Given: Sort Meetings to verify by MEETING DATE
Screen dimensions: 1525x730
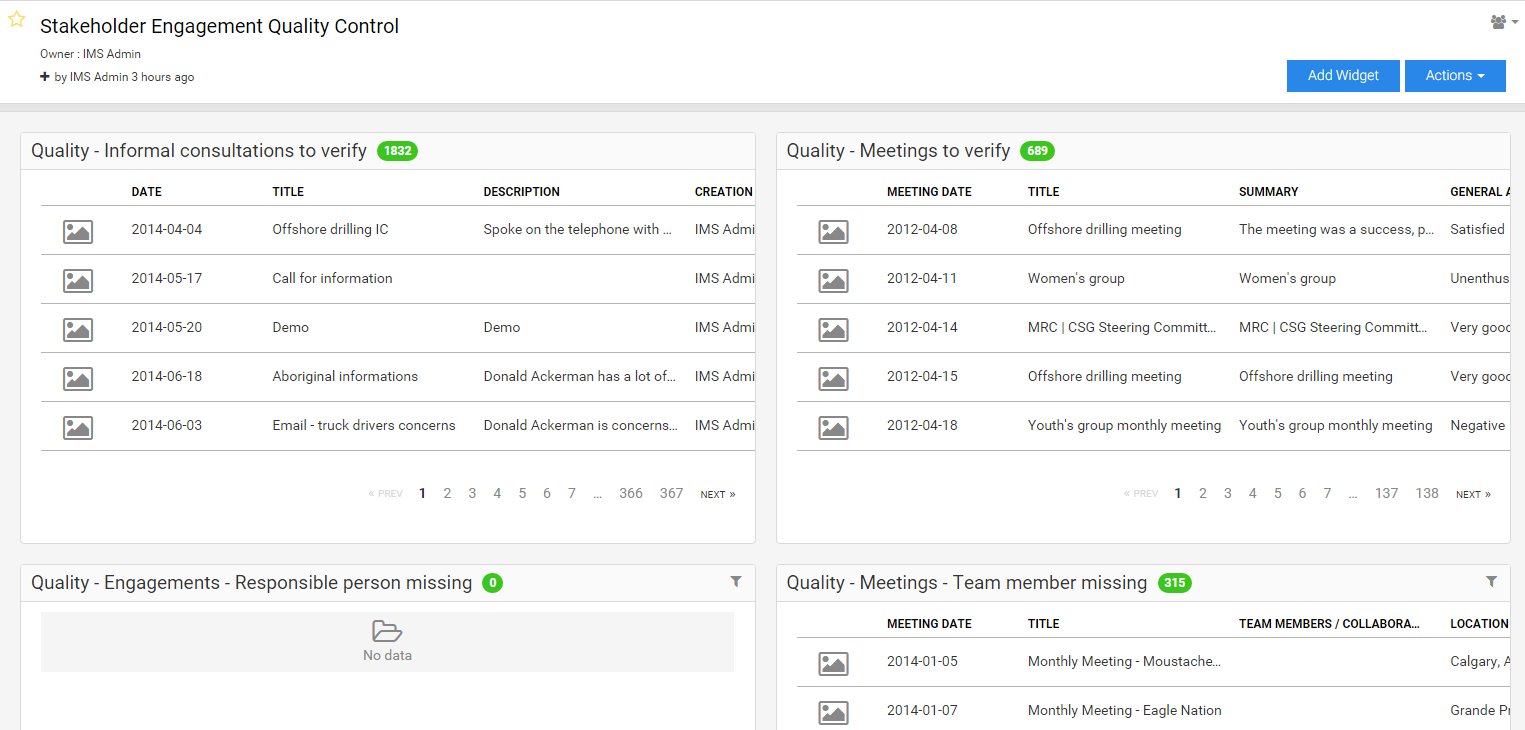Looking at the screenshot, I should (x=929, y=192).
